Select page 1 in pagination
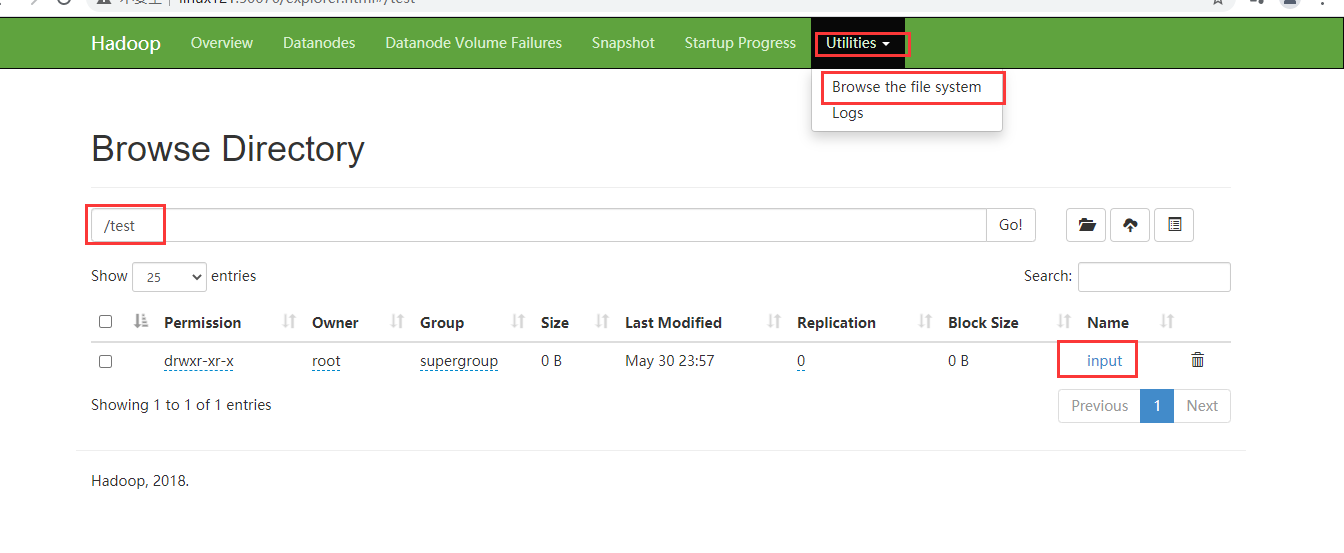1344x553 pixels. [x=1157, y=406]
